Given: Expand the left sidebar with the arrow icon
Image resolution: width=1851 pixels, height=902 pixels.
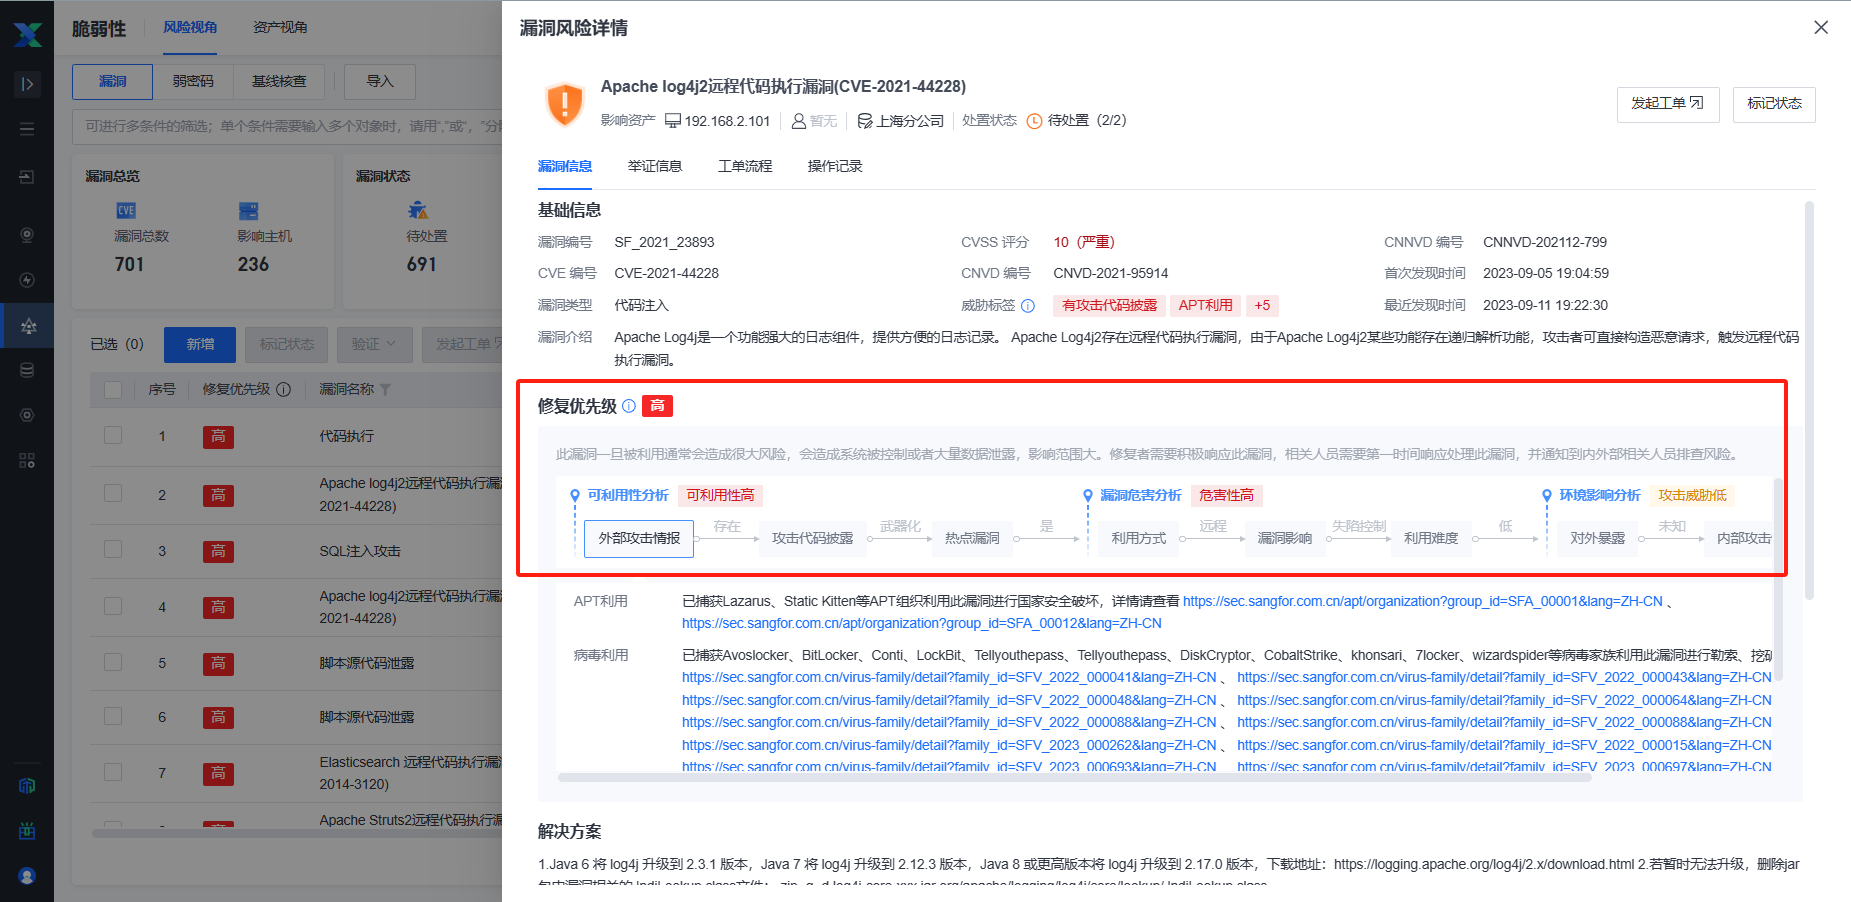Looking at the screenshot, I should [x=27, y=84].
